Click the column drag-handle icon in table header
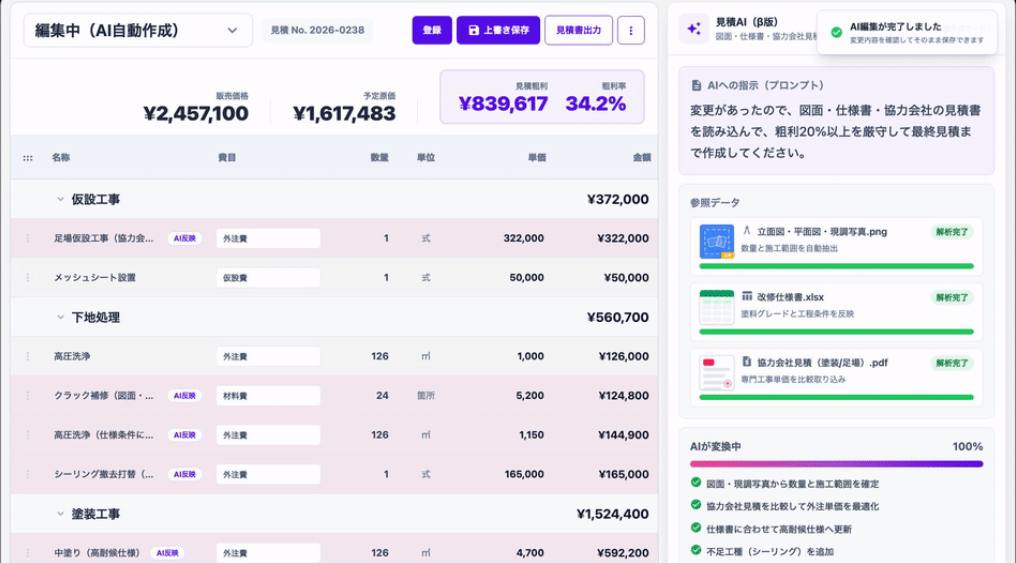1016x563 pixels. (27, 158)
